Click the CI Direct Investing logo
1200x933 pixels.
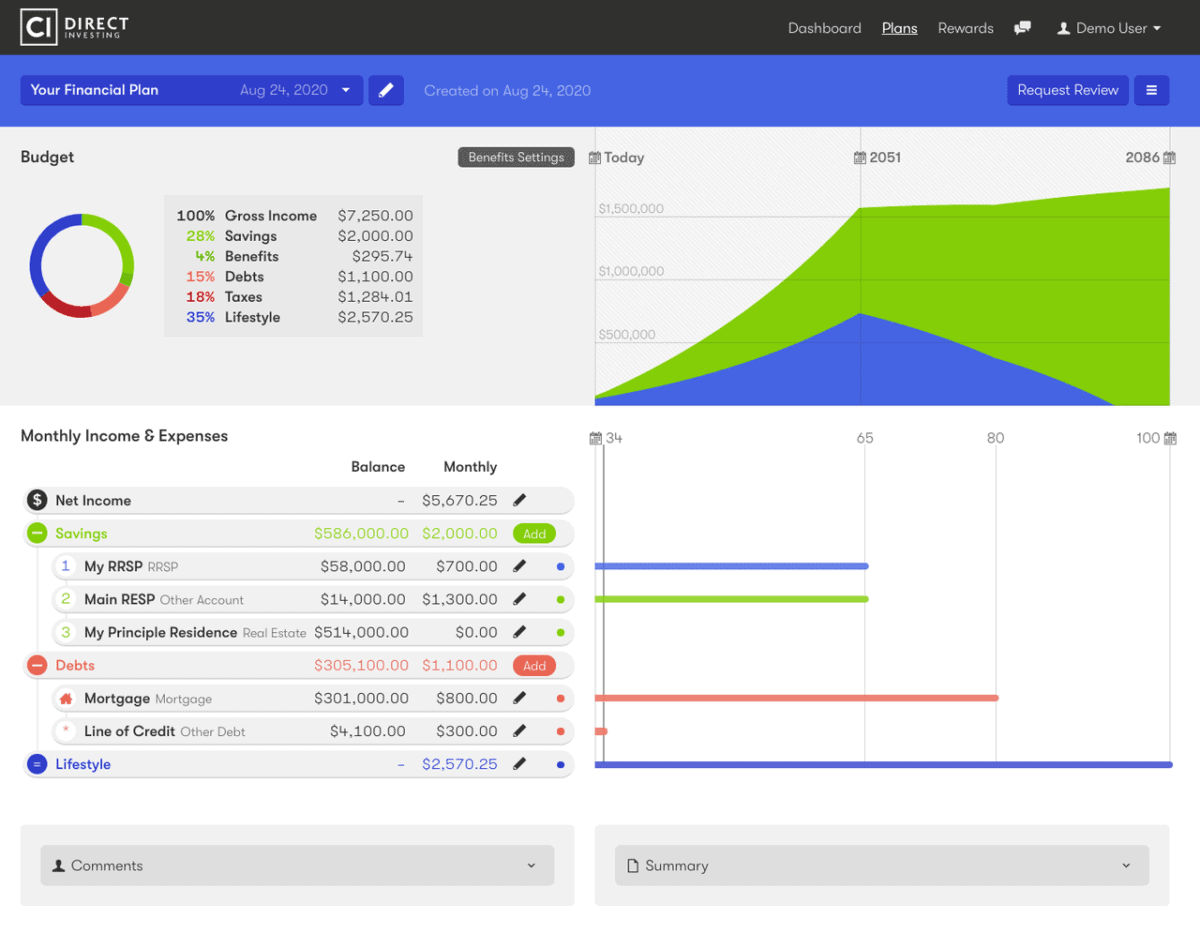75,28
